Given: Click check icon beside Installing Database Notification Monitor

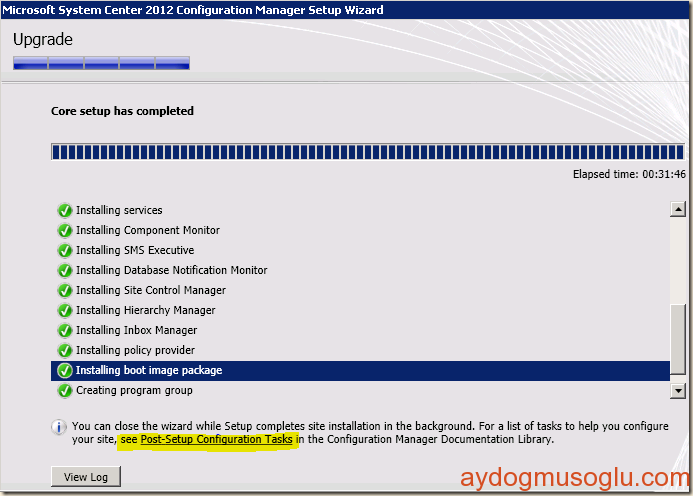Looking at the screenshot, I should click(65, 270).
